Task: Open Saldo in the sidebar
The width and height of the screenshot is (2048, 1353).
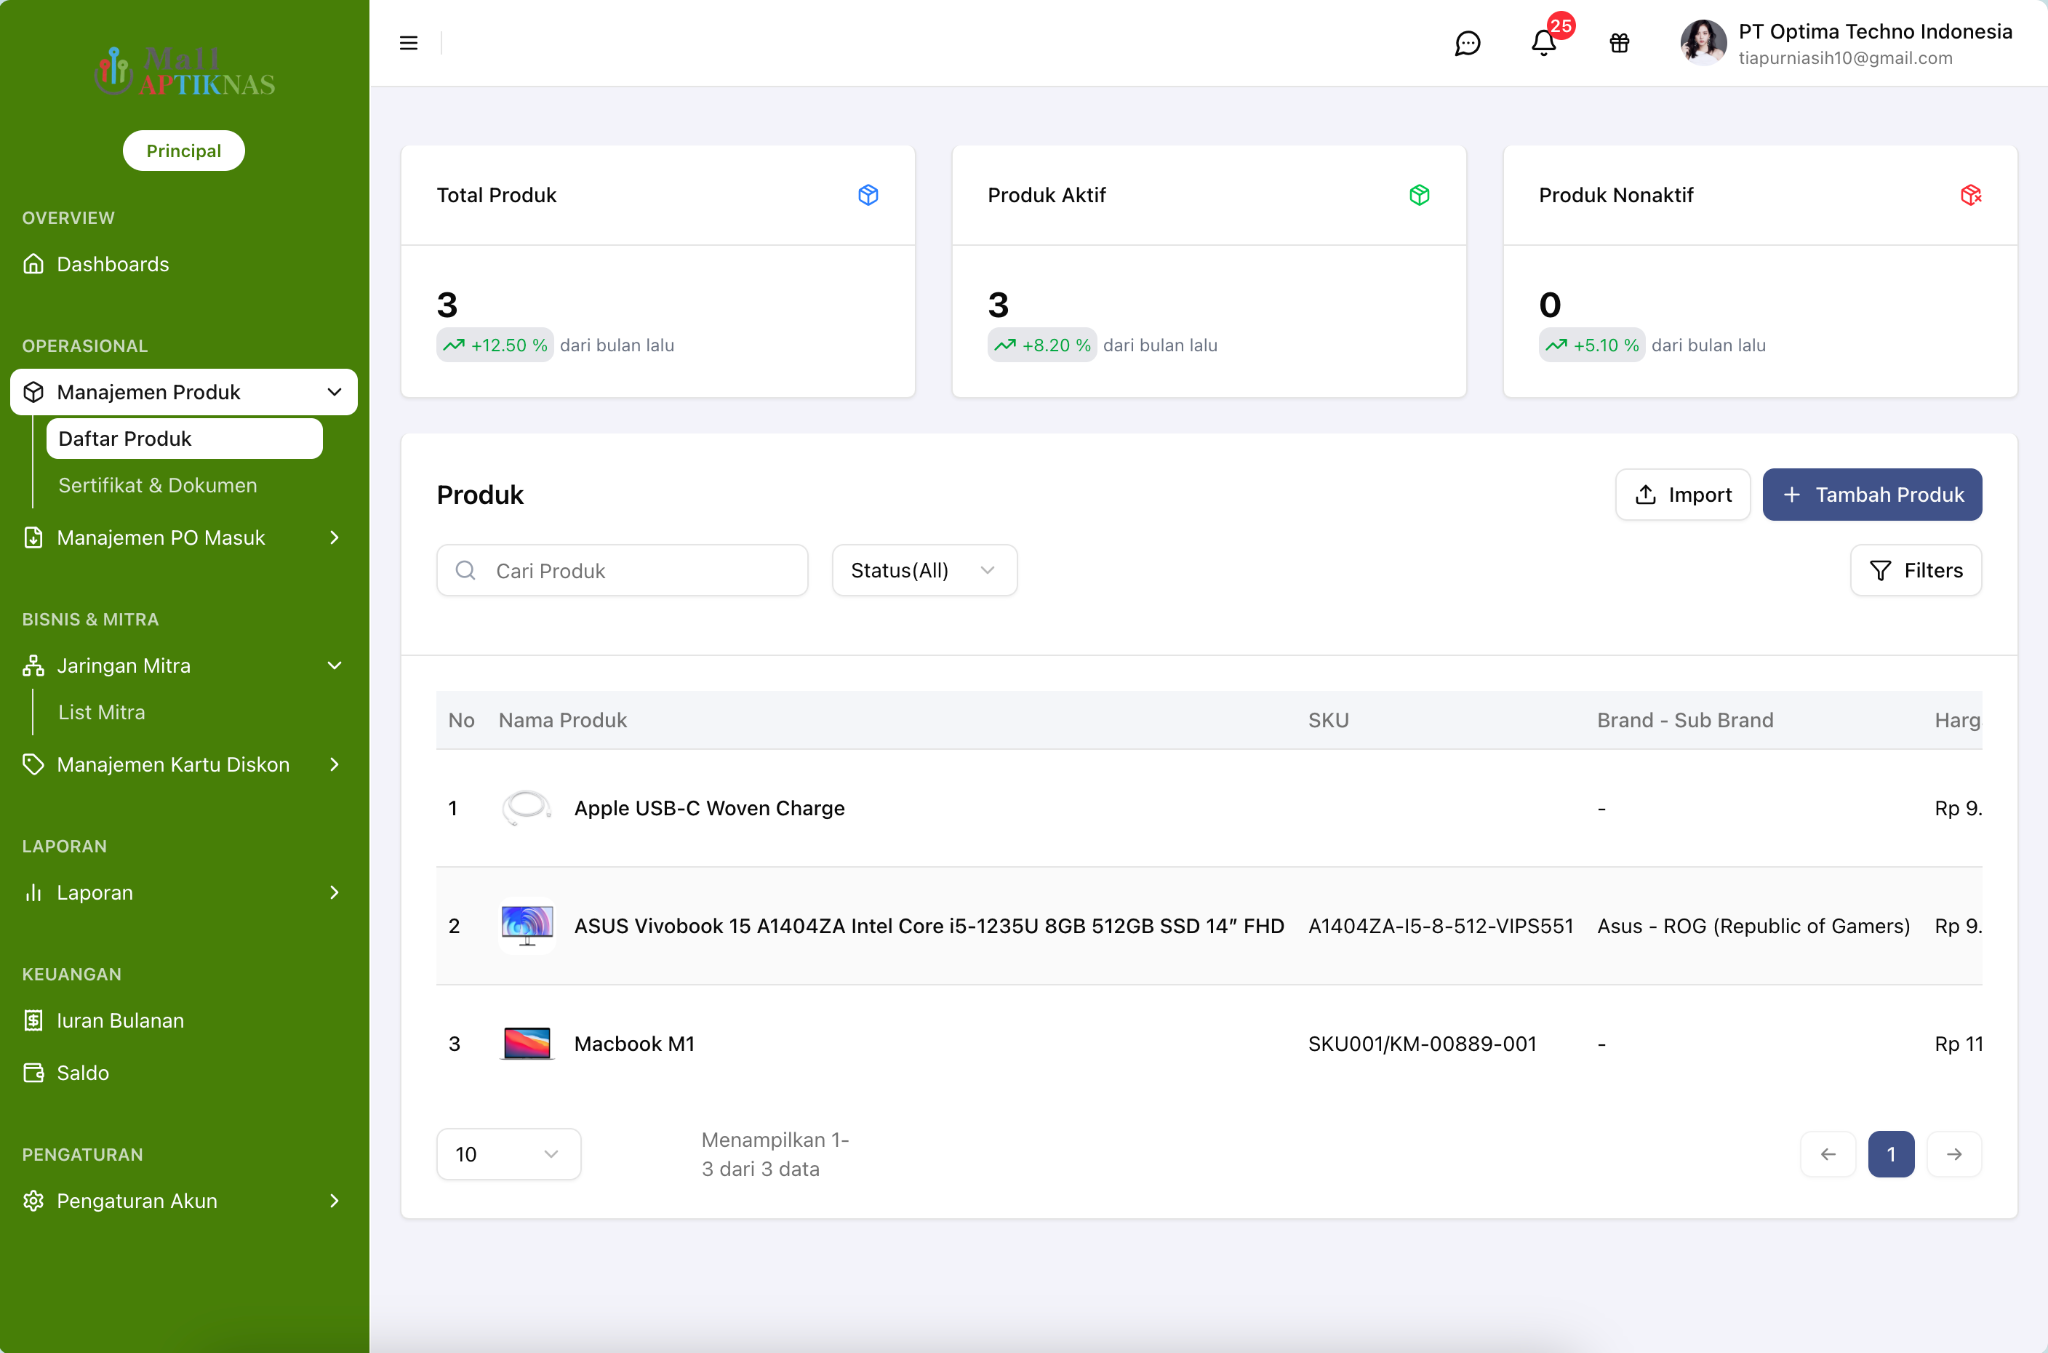Action: (184, 1072)
